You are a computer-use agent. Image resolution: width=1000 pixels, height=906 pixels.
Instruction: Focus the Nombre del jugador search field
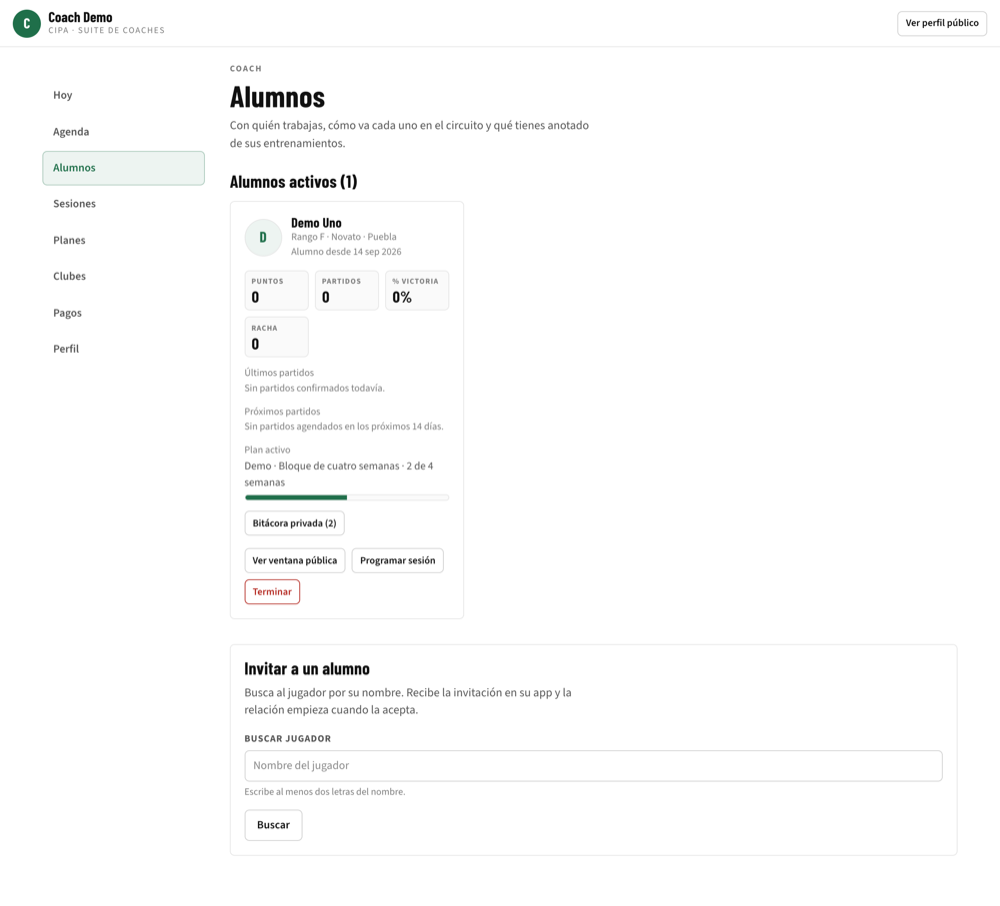click(x=593, y=766)
